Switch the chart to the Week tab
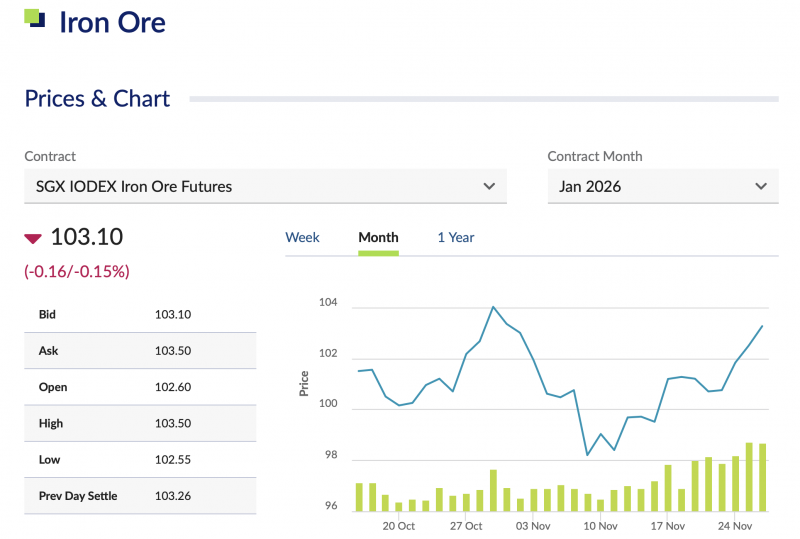The height and width of the screenshot is (539, 800). tap(302, 238)
